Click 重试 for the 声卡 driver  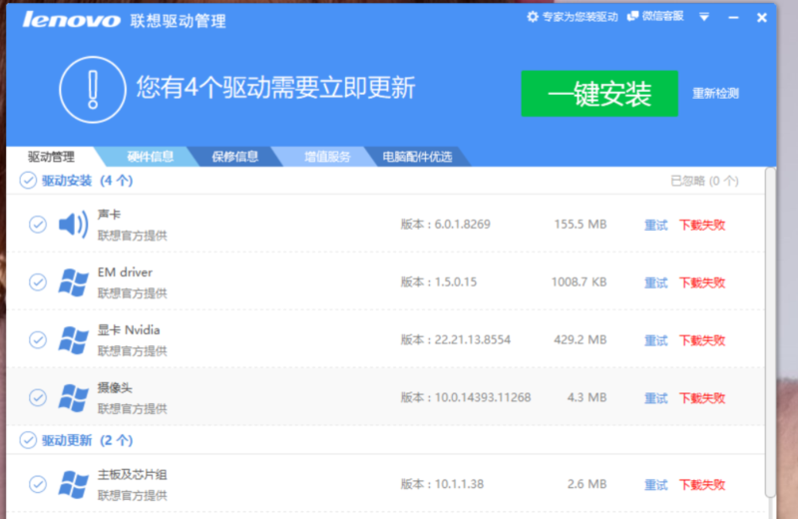pyautogui.click(x=655, y=225)
